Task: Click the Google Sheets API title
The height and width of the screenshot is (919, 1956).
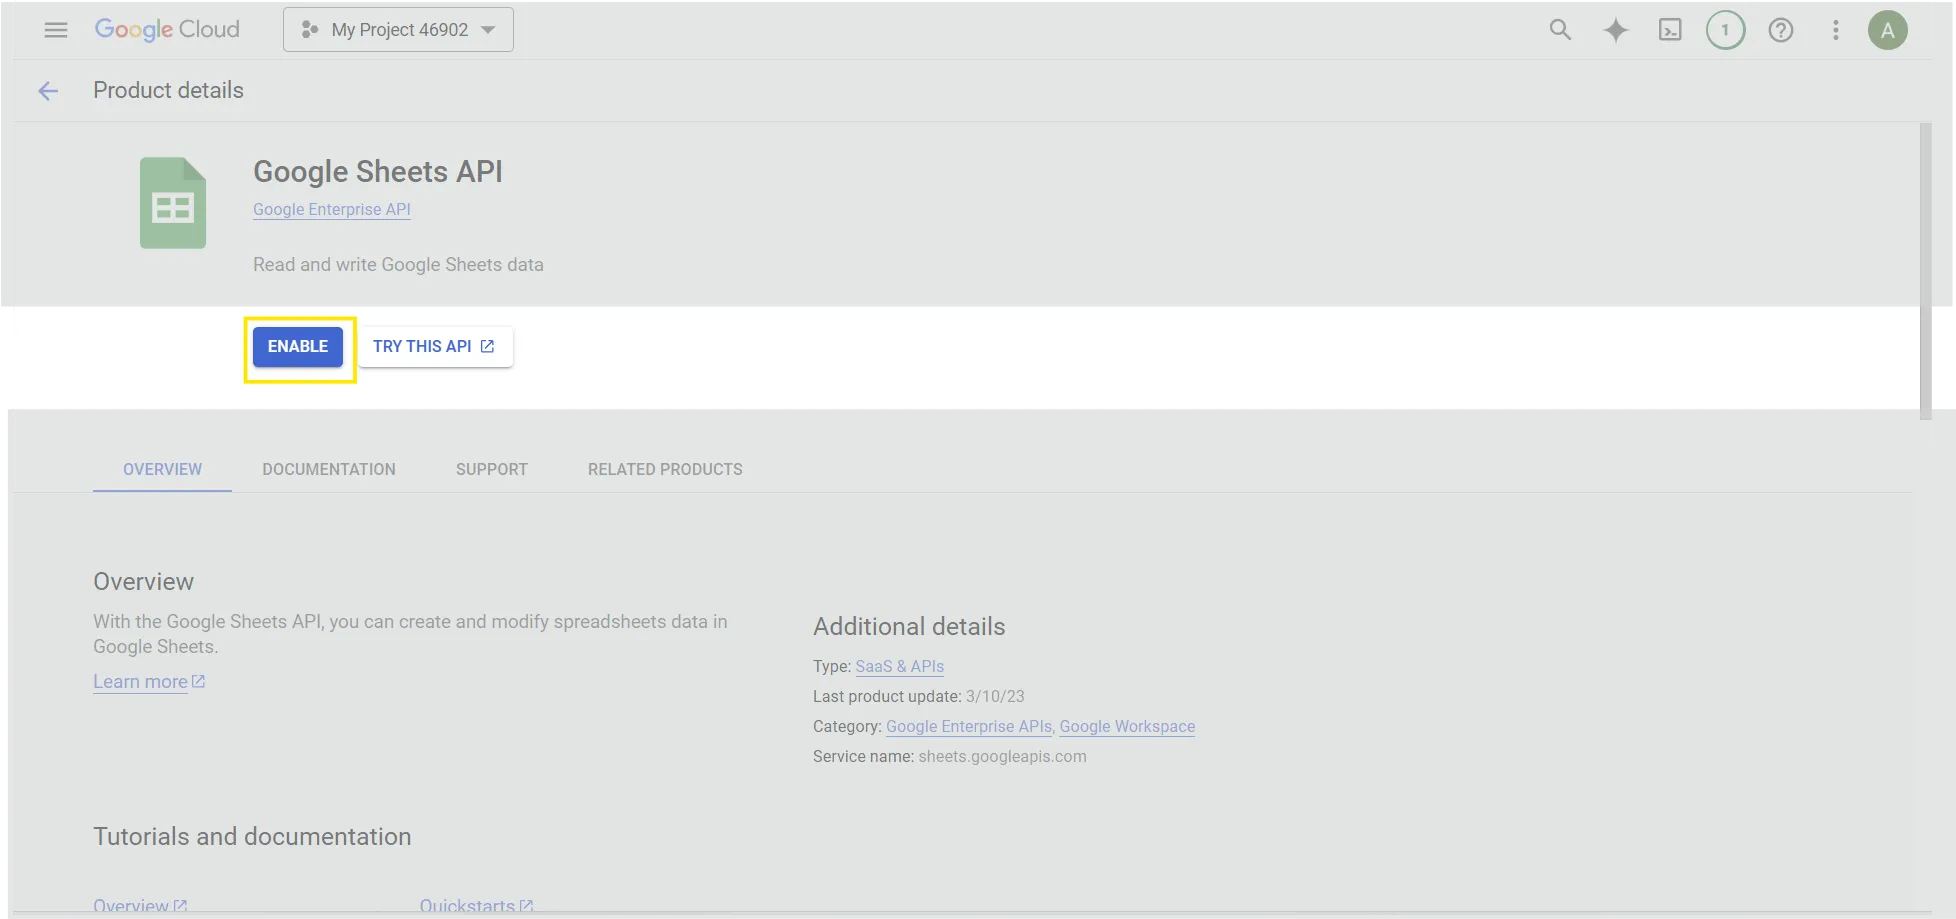Action: pos(378,172)
